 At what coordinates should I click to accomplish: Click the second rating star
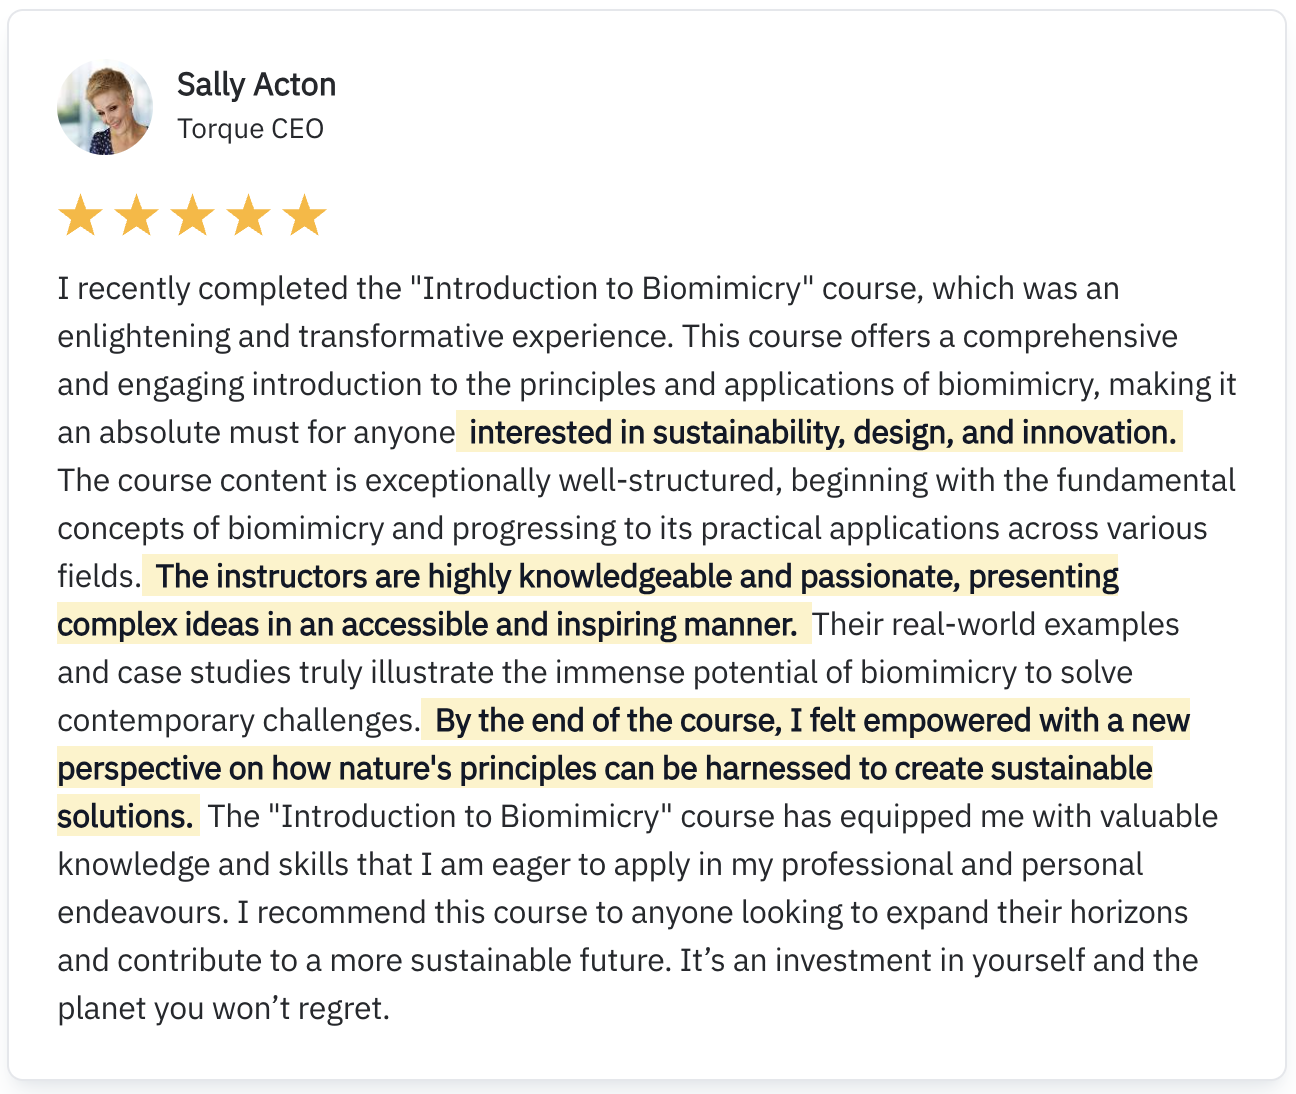coord(136,216)
